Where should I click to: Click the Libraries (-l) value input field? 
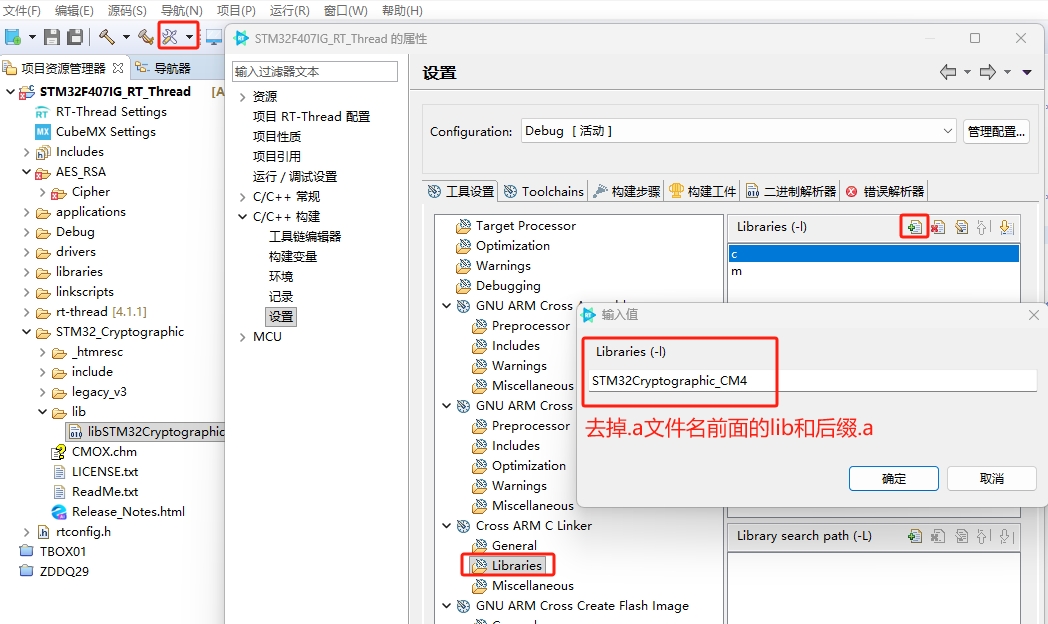812,381
